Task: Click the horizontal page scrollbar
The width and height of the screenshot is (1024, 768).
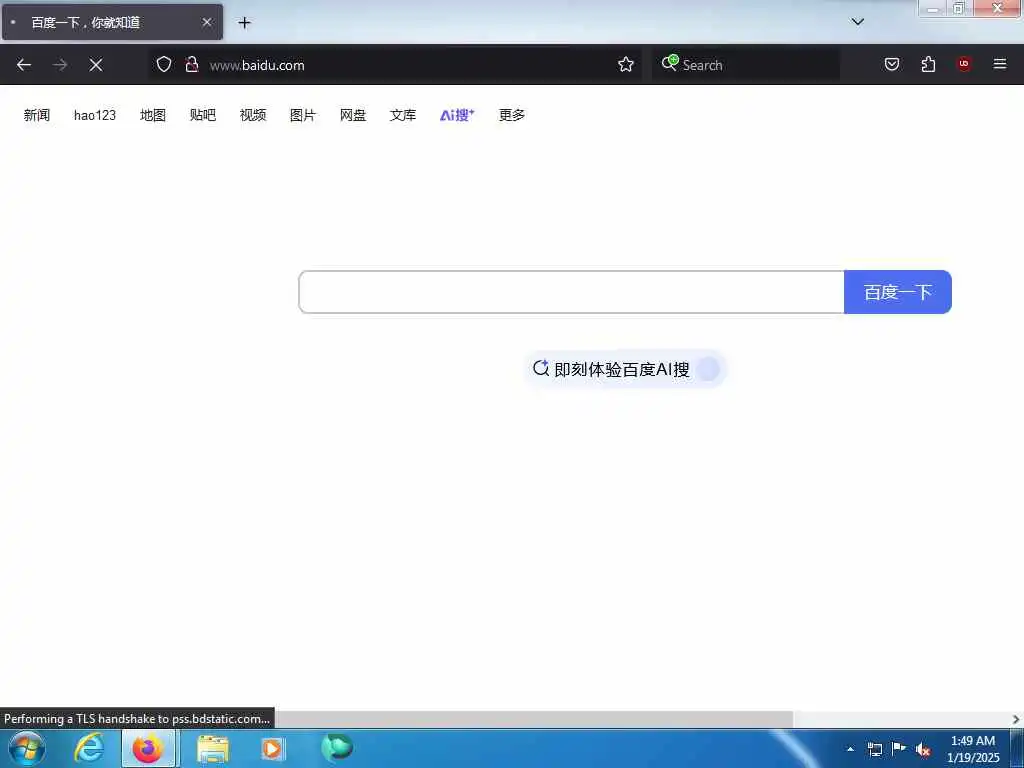Action: [534, 719]
